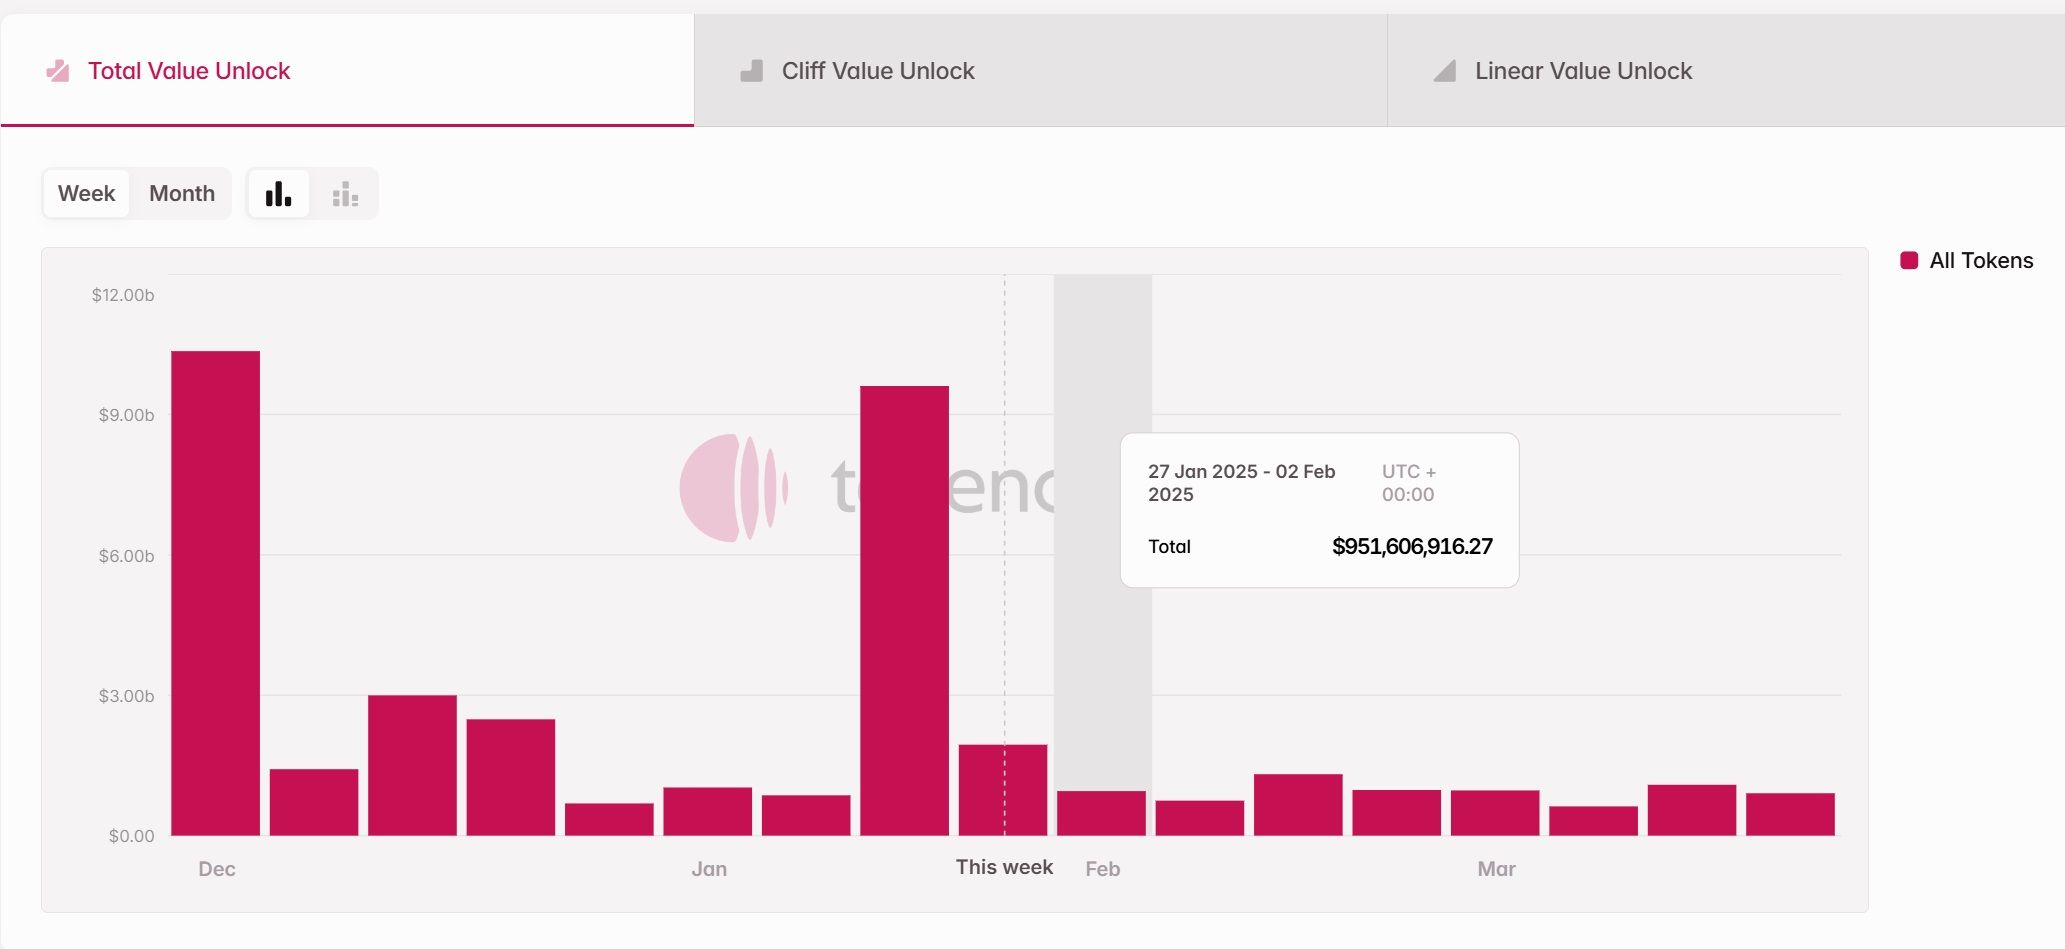Image resolution: width=2065 pixels, height=949 pixels.
Task: Open the Cliff Value Unlock tab
Action: coord(1040,70)
